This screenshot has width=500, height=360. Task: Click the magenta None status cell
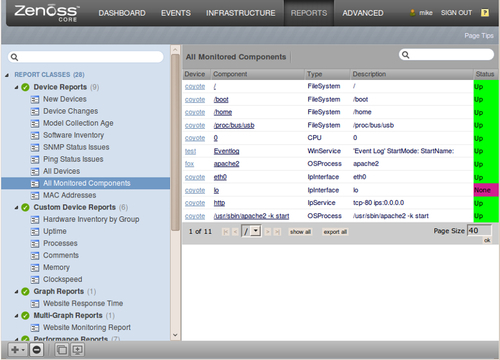pos(486,190)
